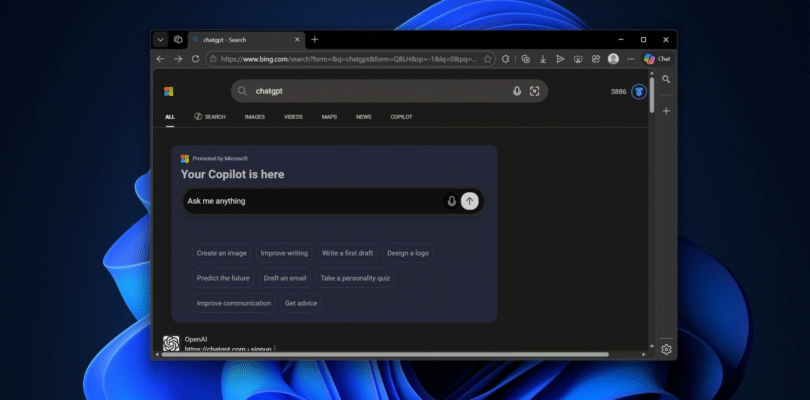Viewport: 810px width, 400px height.
Task: Click the scroll down arrow
Action: coord(652,346)
